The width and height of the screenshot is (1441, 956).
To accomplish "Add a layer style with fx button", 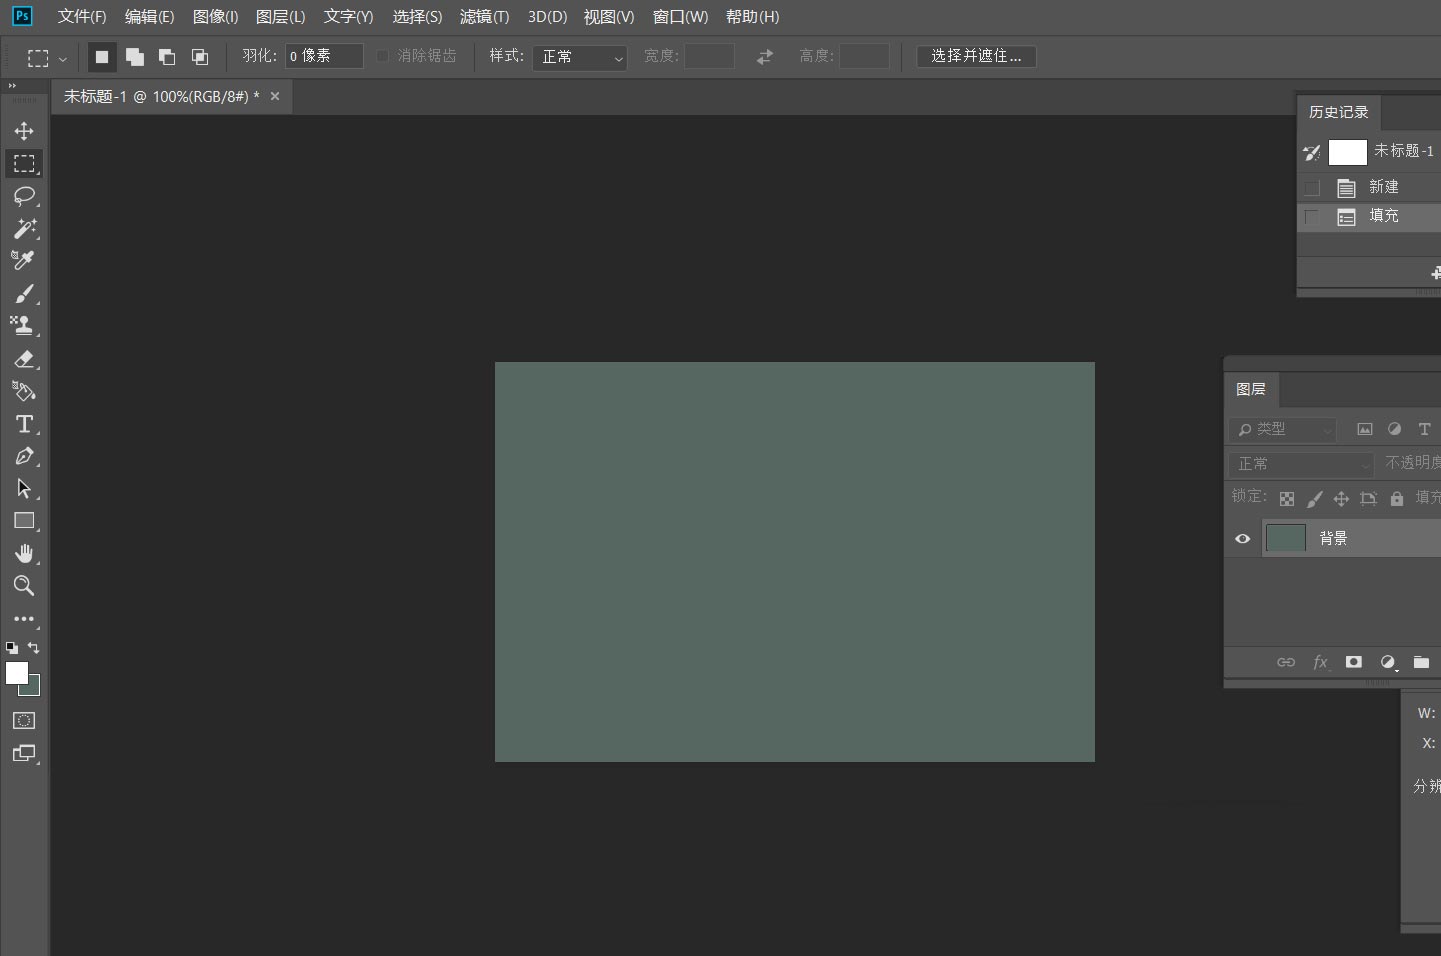I will pyautogui.click(x=1321, y=662).
